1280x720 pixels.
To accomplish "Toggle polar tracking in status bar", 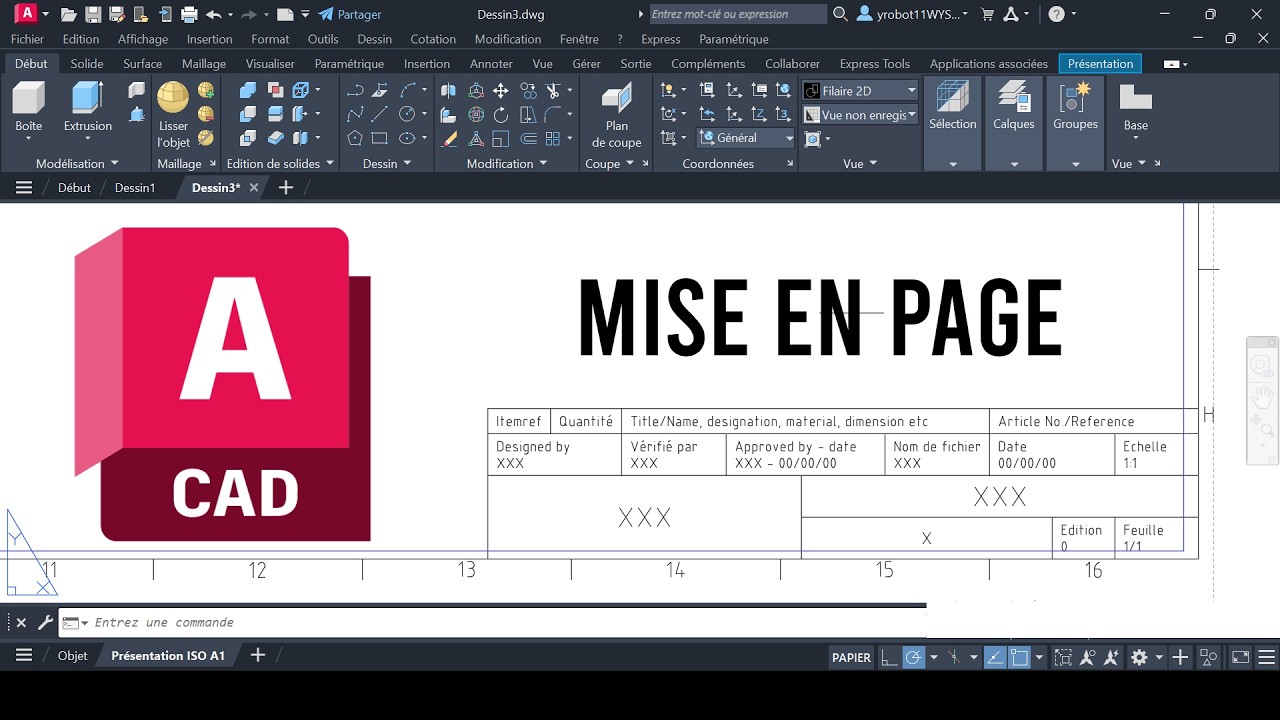I will pyautogui.click(x=913, y=657).
